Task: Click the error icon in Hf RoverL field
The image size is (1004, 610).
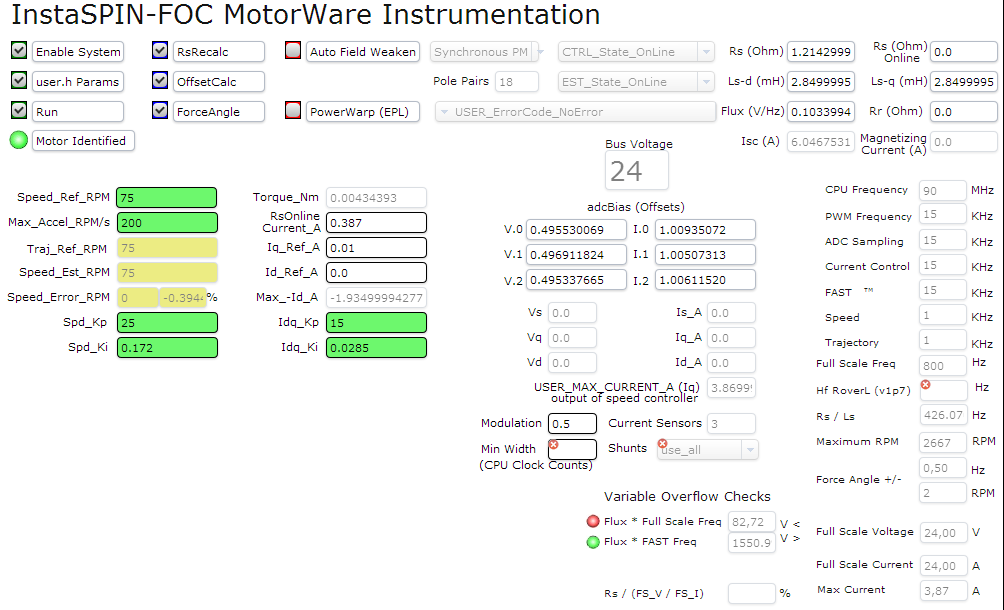Action: pyautogui.click(x=925, y=385)
